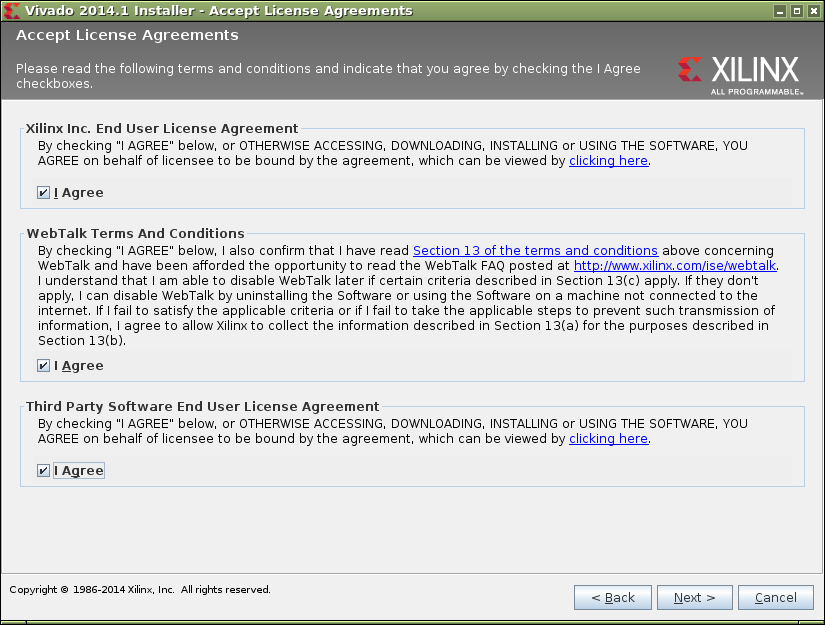Click 'Third Party Software End User License Agreement' title
This screenshot has height=625, width=825.
203,406
